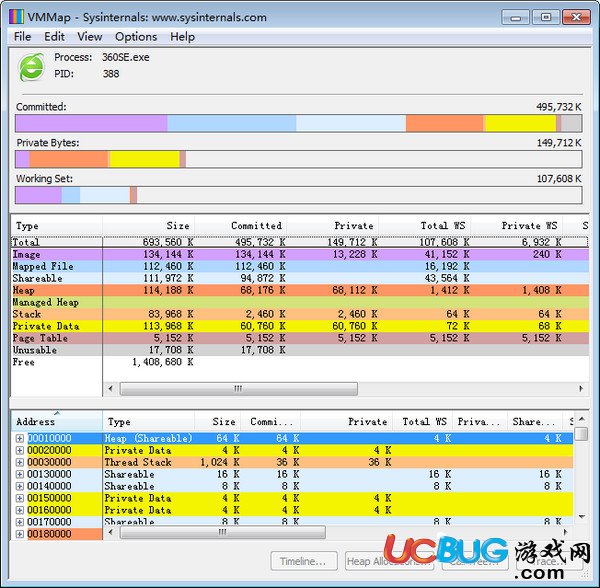Click the Heap (Shareable) detail entry
The height and width of the screenshot is (588, 600).
148,438
